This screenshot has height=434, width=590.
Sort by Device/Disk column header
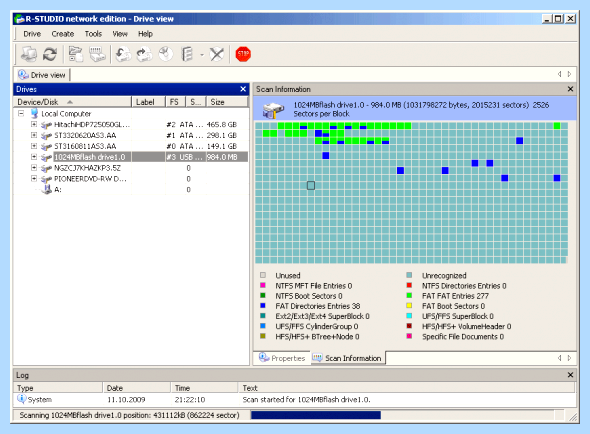(x=73, y=102)
